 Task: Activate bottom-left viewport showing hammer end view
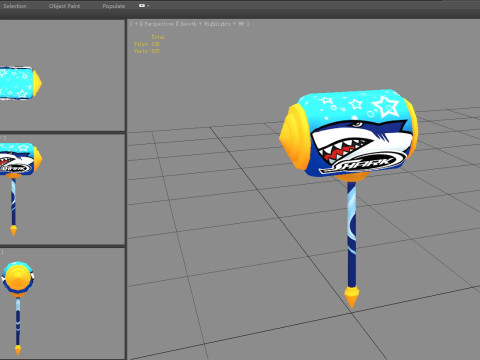[62, 303]
